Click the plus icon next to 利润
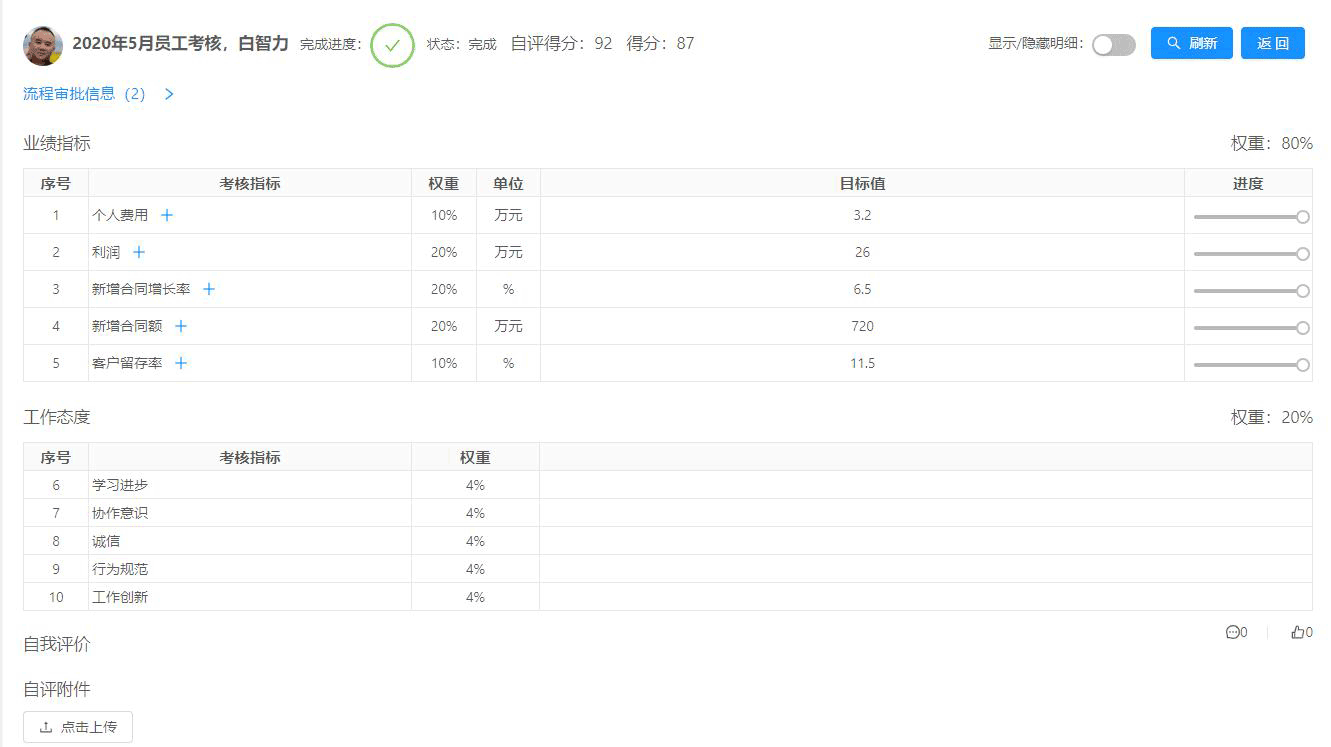Screen dimensions: 1331x747 click(139, 252)
